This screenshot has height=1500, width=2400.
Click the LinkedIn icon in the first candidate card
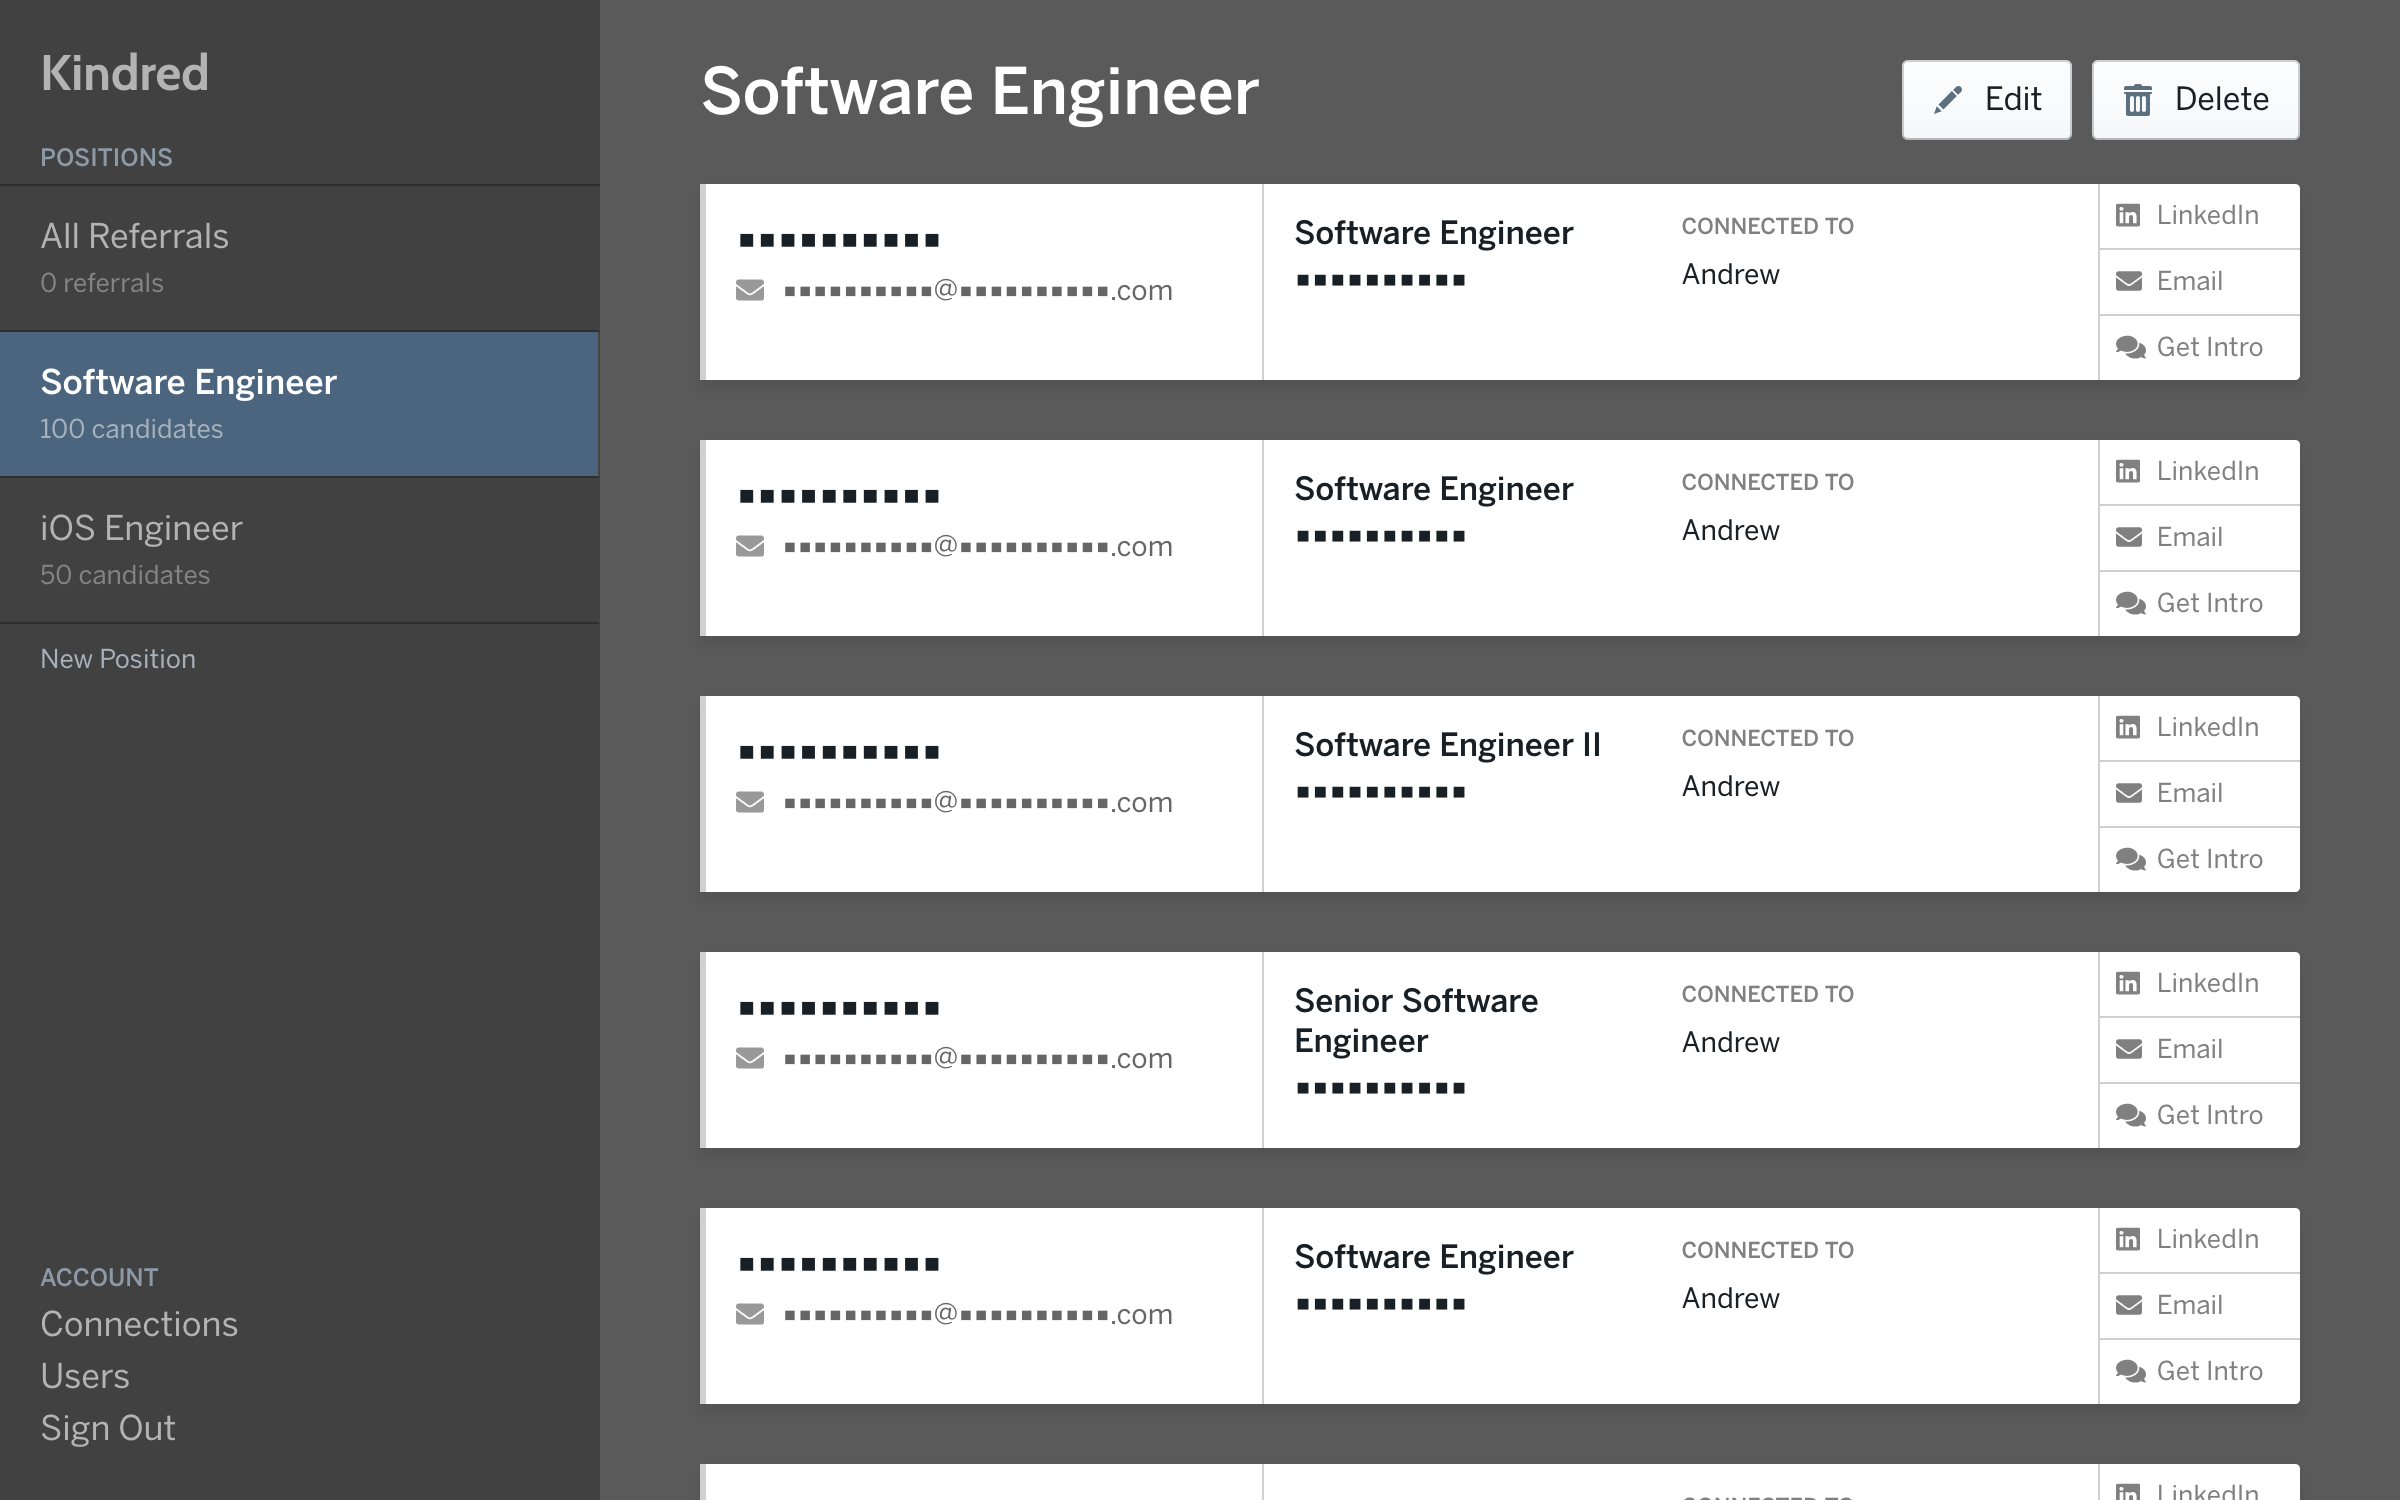coord(2128,215)
